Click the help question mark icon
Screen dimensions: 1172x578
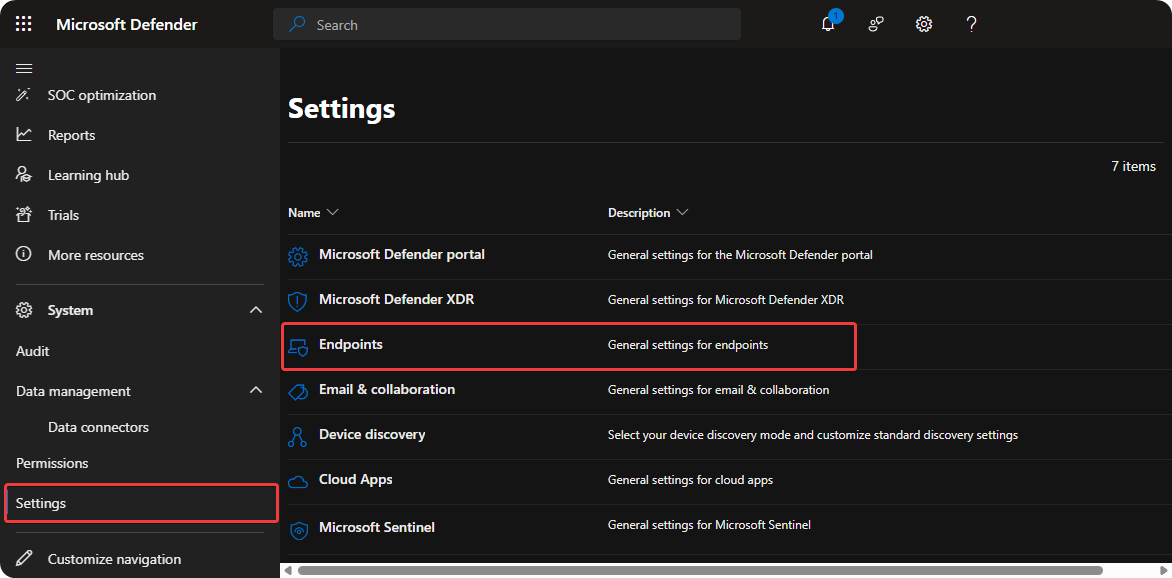(x=971, y=24)
